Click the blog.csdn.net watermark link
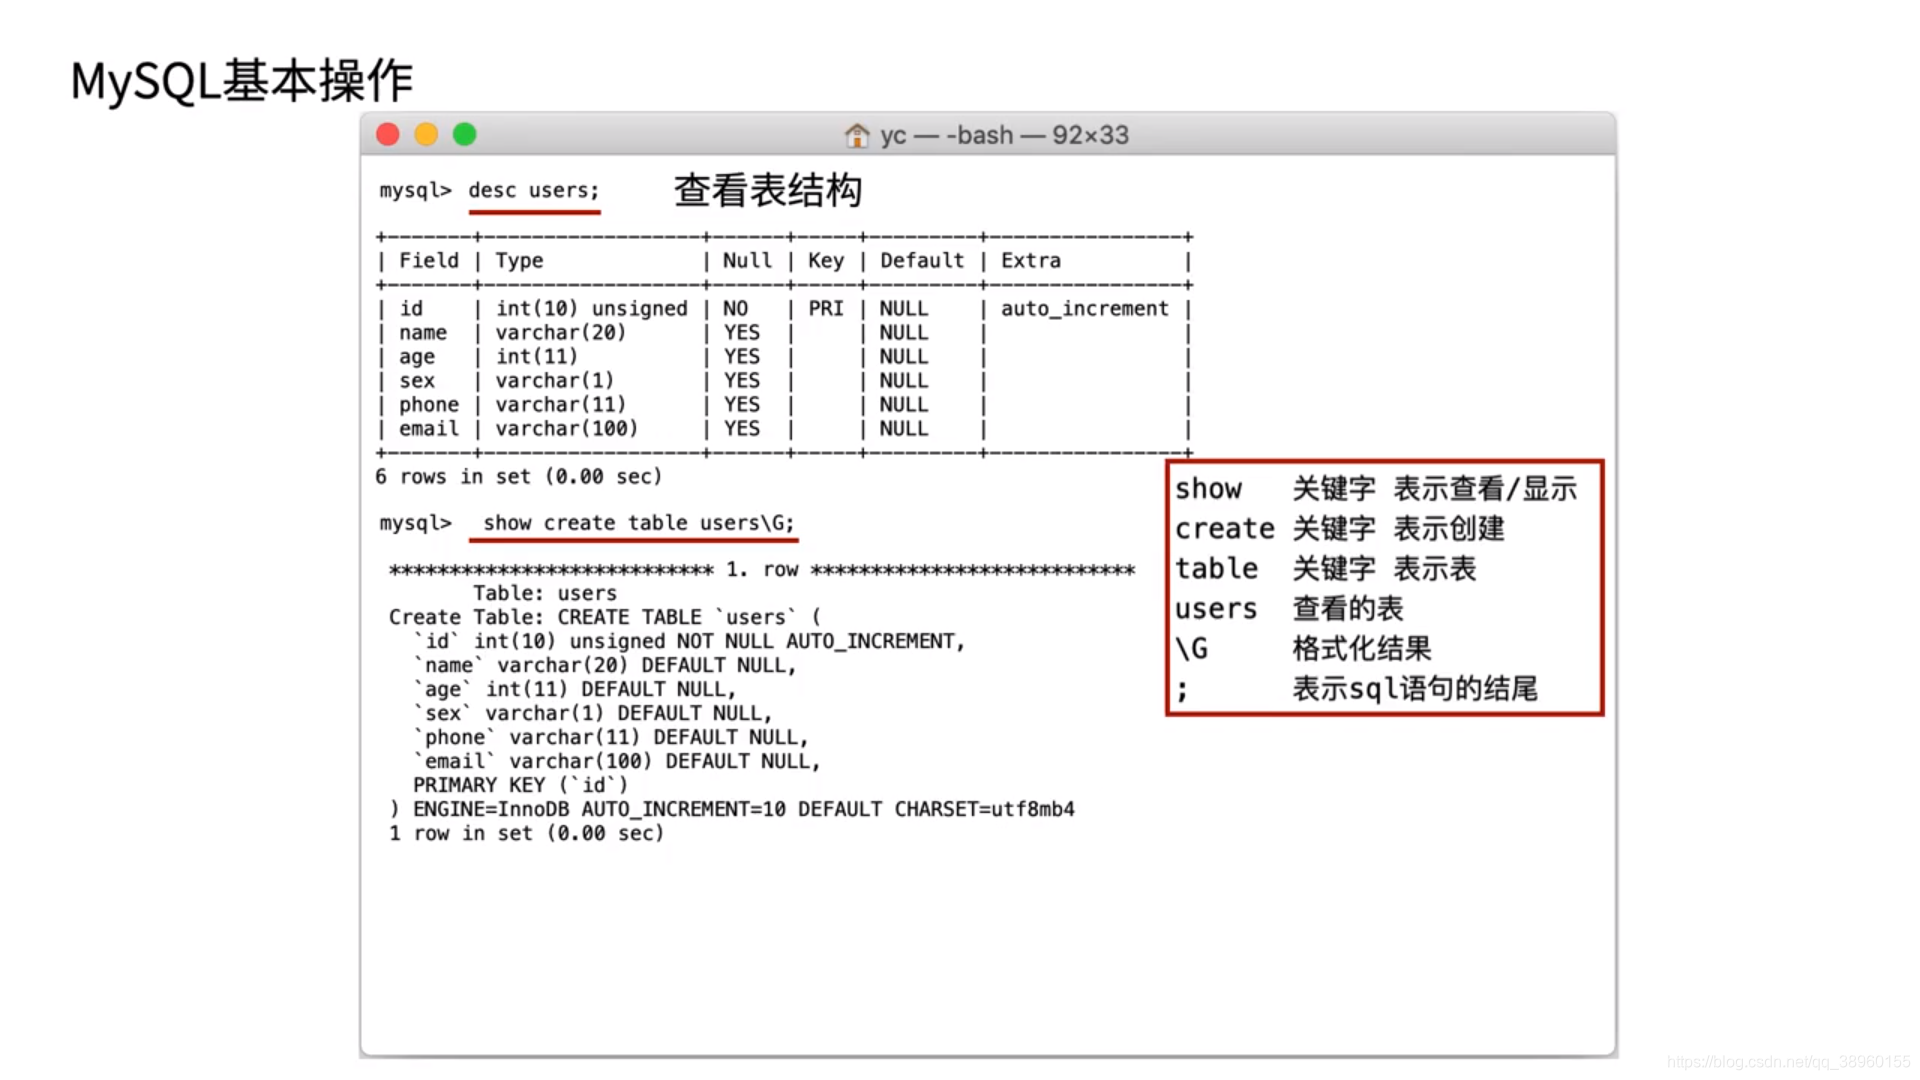Screen dimensions: 1920x1080 coord(1788,1061)
